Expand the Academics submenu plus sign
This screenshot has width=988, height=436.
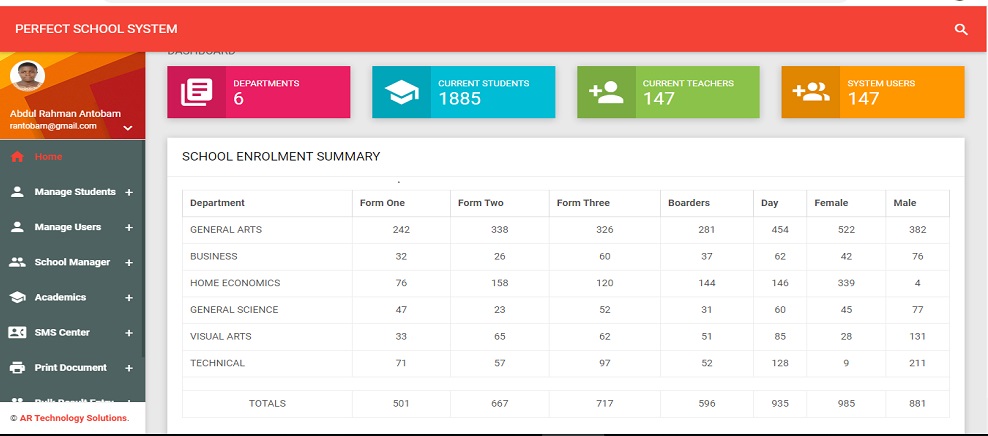[129, 298]
